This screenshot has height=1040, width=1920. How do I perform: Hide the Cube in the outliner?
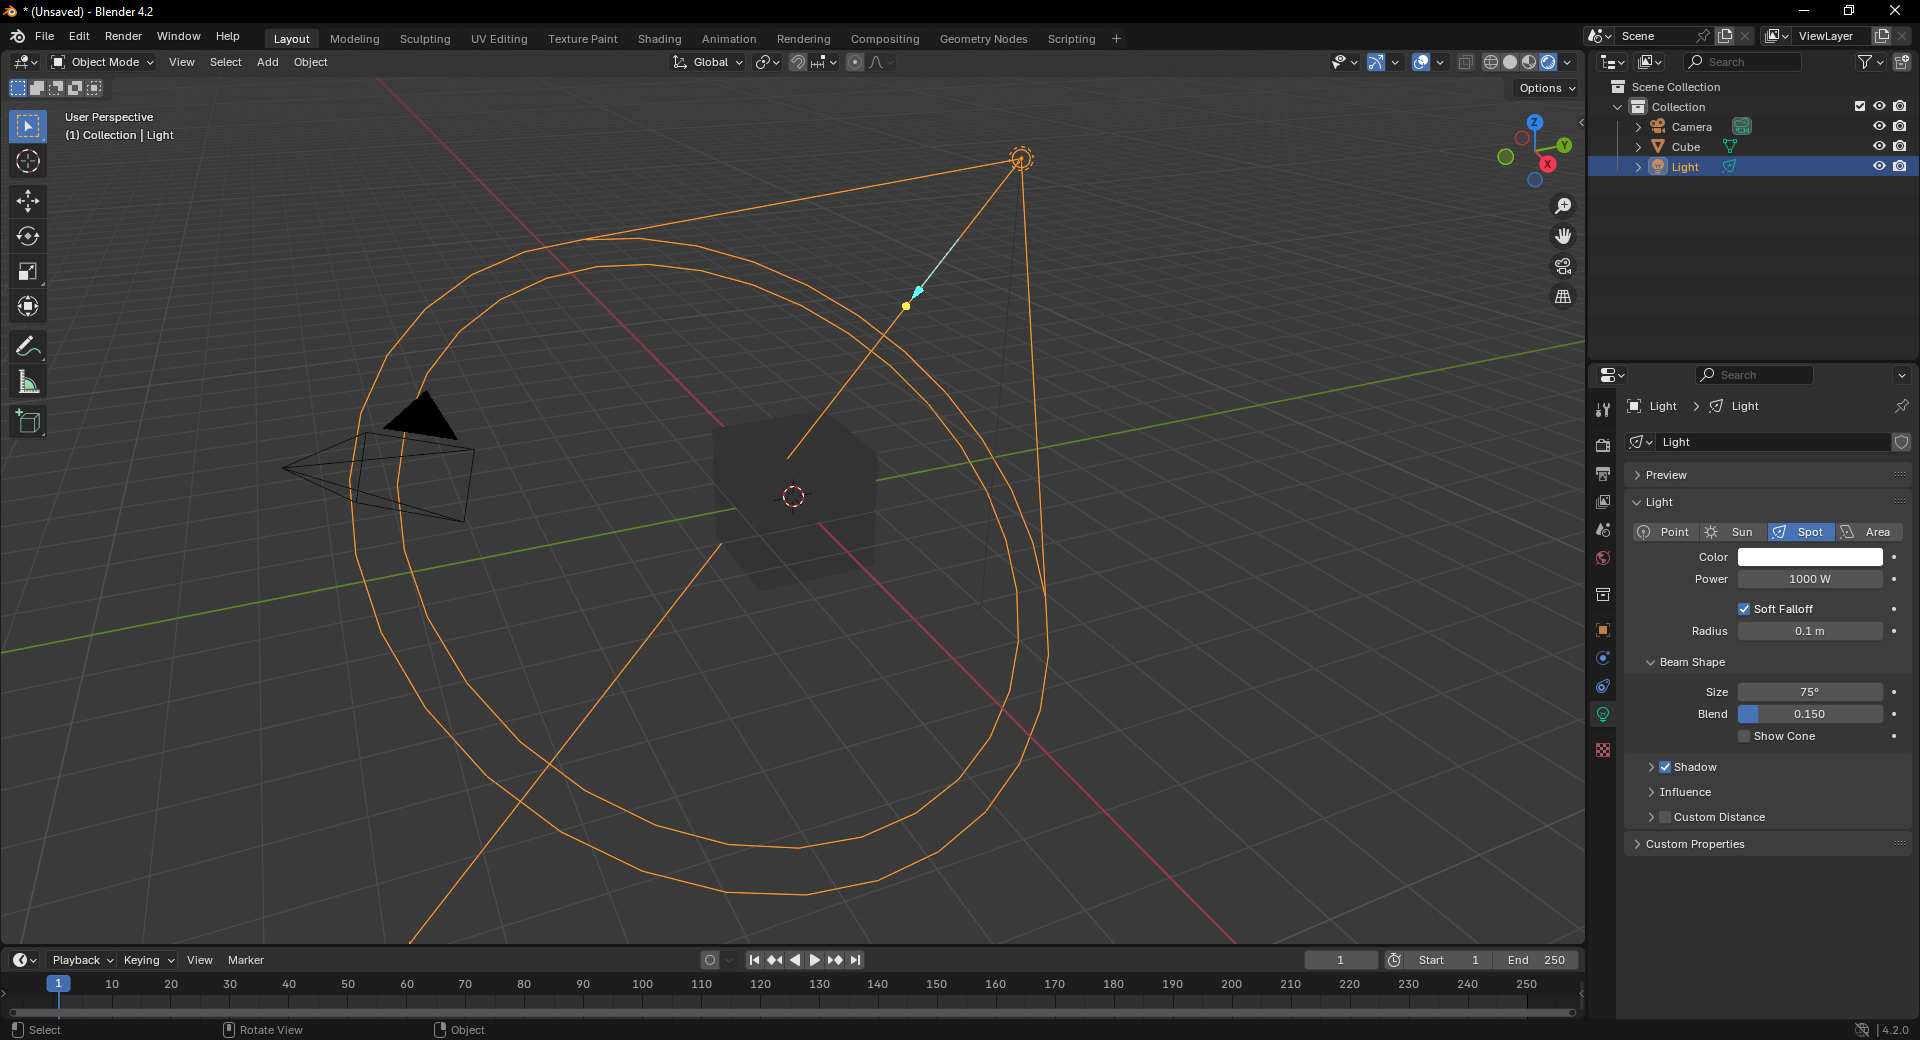[x=1879, y=147]
